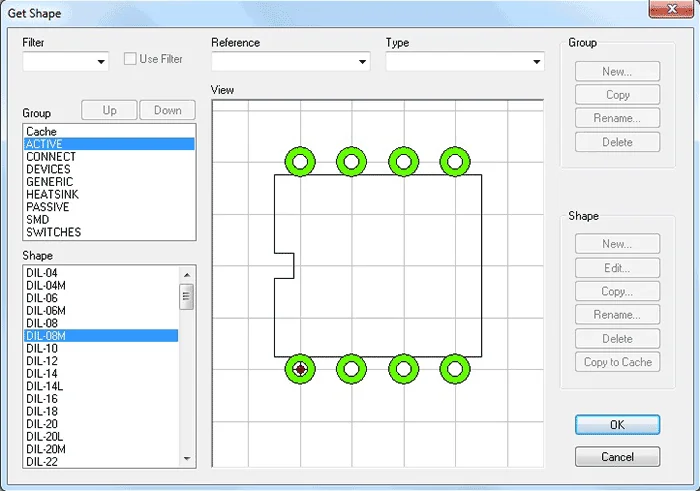Enable the Use Filter checkbox

coord(130,59)
